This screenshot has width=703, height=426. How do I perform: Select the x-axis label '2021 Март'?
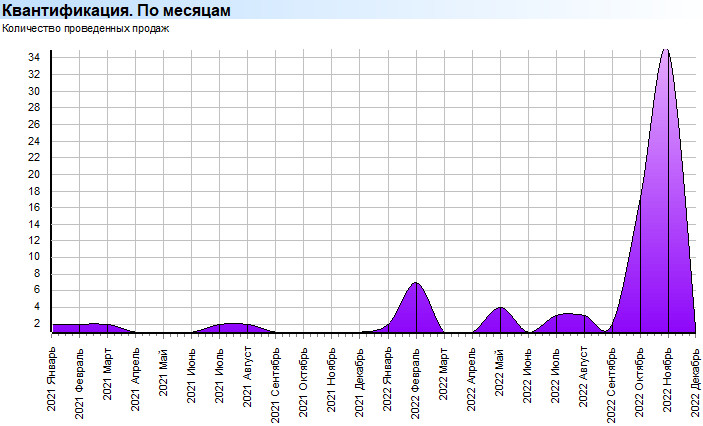click(108, 374)
